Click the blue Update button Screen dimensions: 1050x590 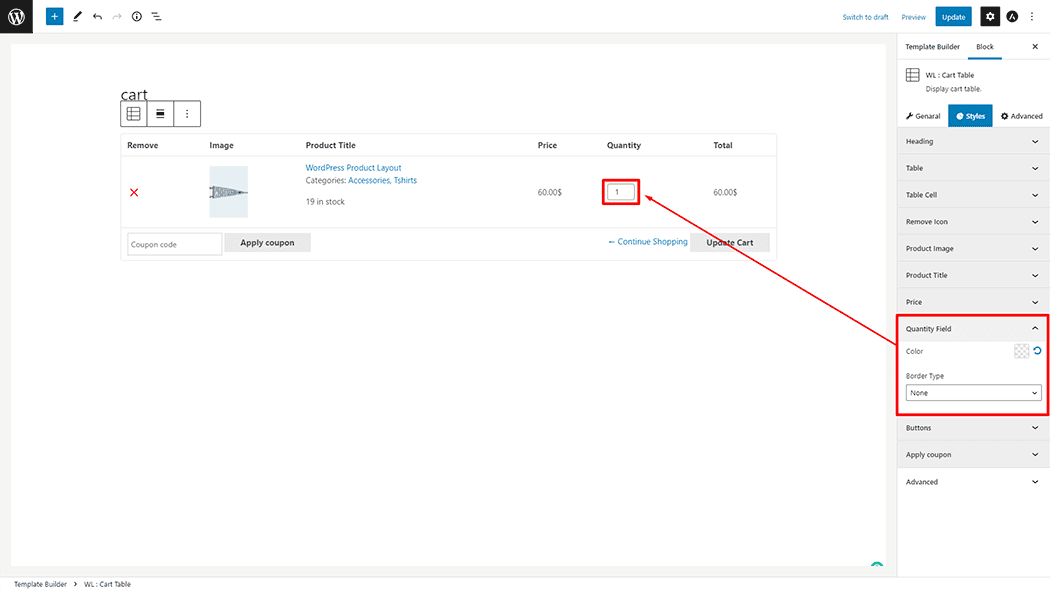[x=953, y=17]
